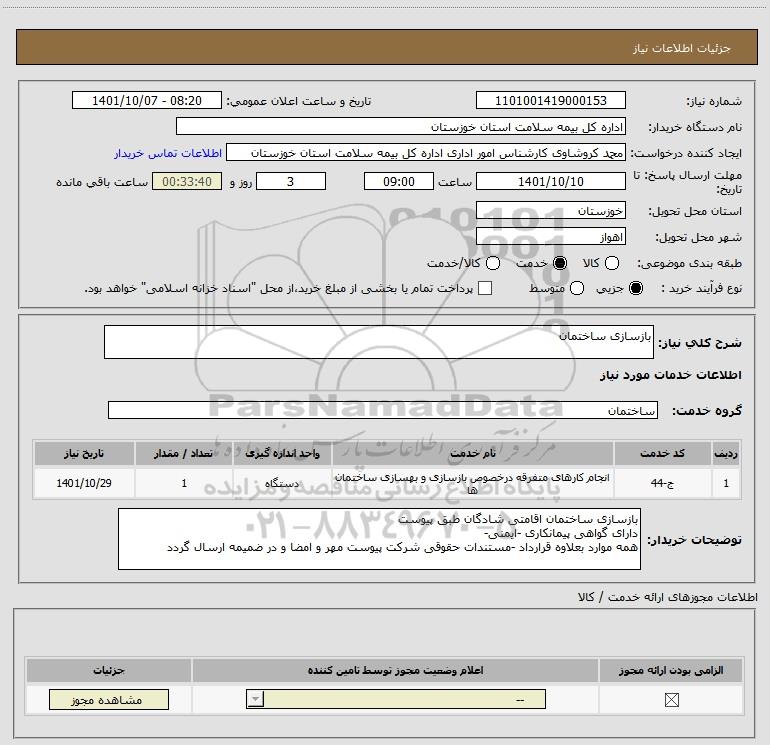Screen dimensions: 770x745
Task: Select the خدمت radio button
Action: tap(559, 263)
